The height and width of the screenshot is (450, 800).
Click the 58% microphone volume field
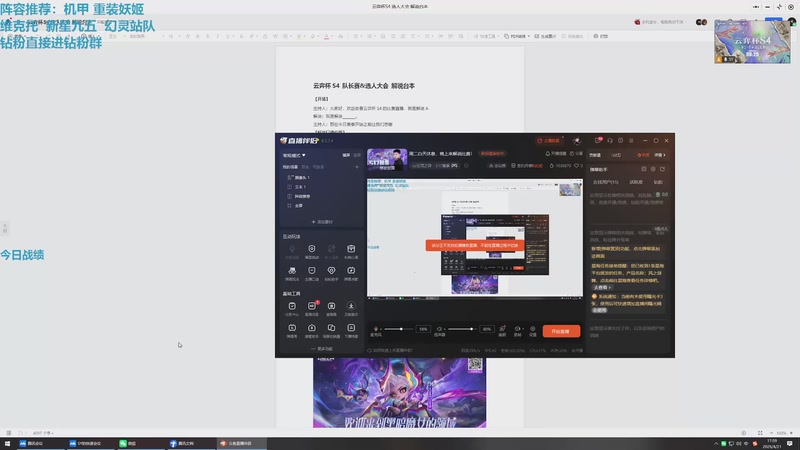tap(423, 329)
